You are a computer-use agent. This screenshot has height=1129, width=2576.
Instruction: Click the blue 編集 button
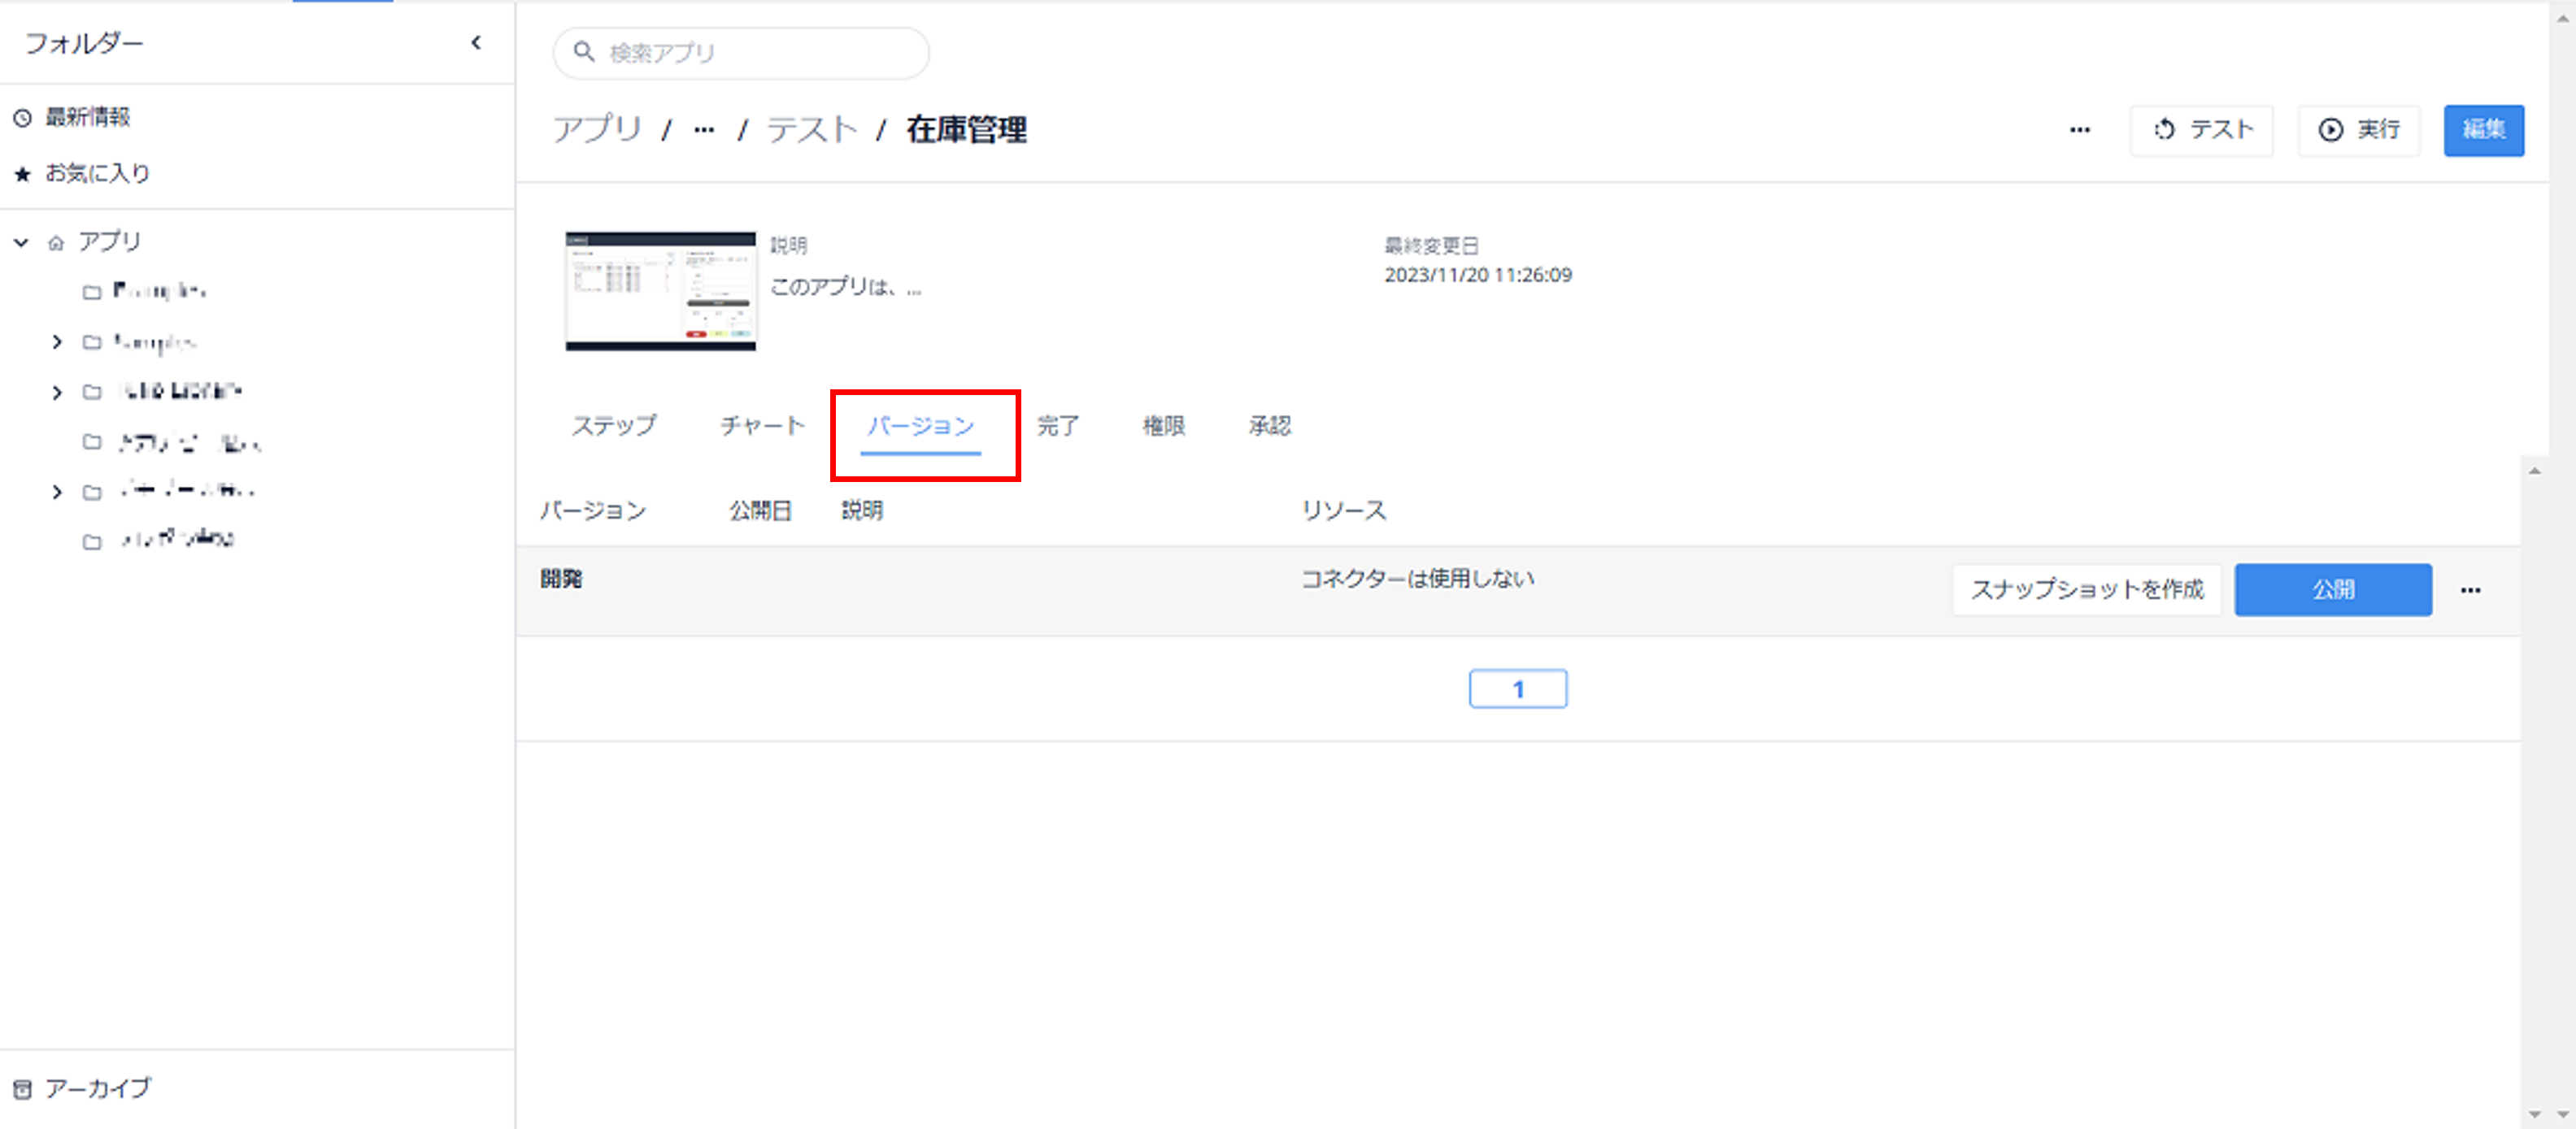2483,130
